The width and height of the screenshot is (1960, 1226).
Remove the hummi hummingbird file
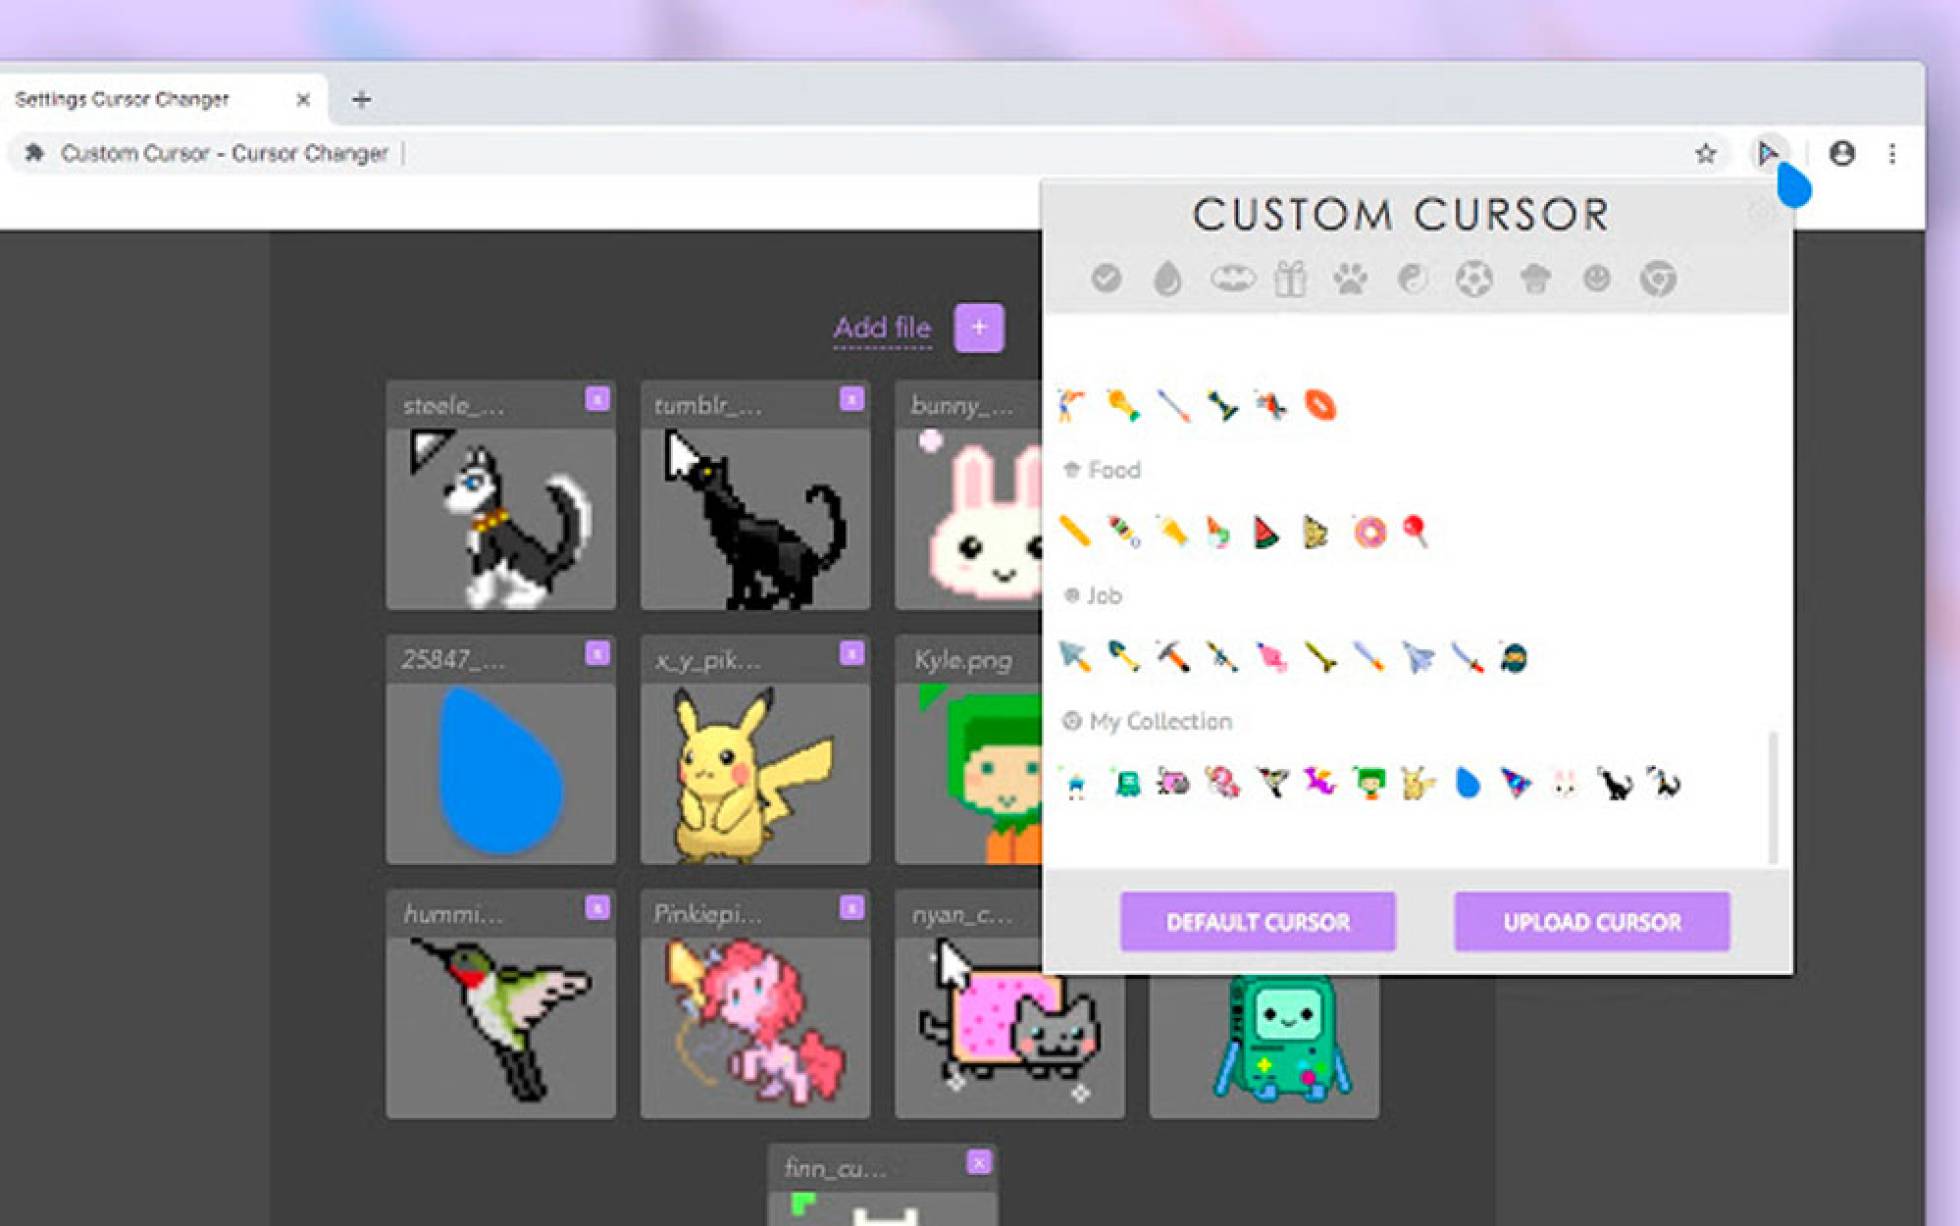(597, 907)
